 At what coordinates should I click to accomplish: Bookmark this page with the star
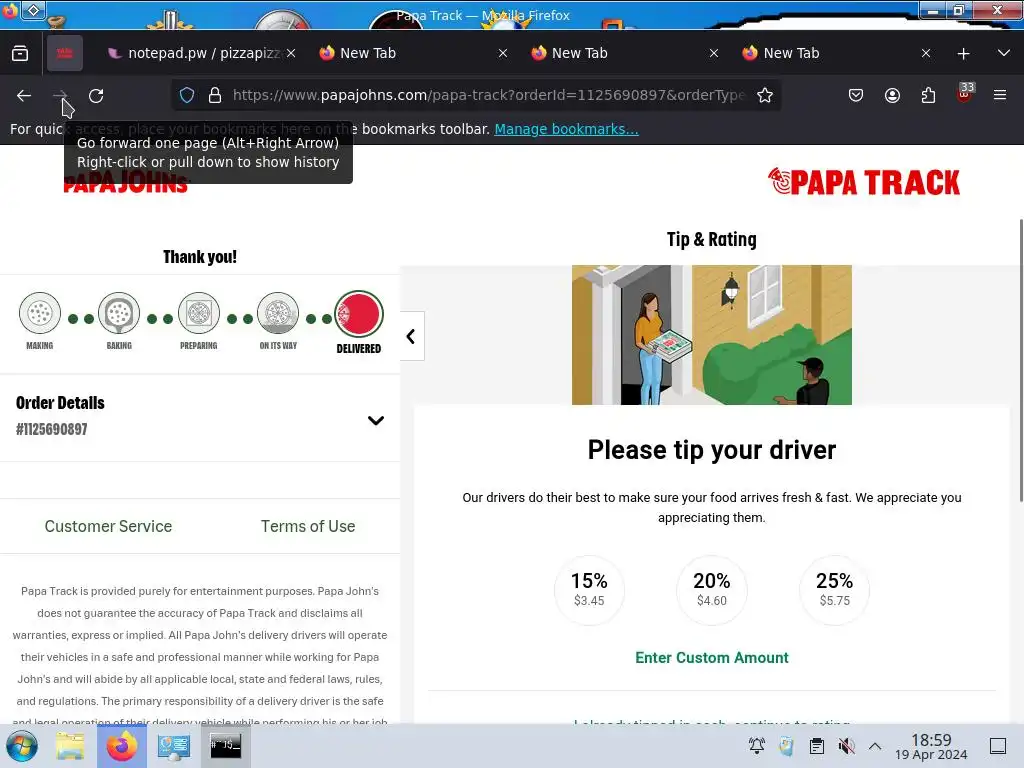point(765,95)
